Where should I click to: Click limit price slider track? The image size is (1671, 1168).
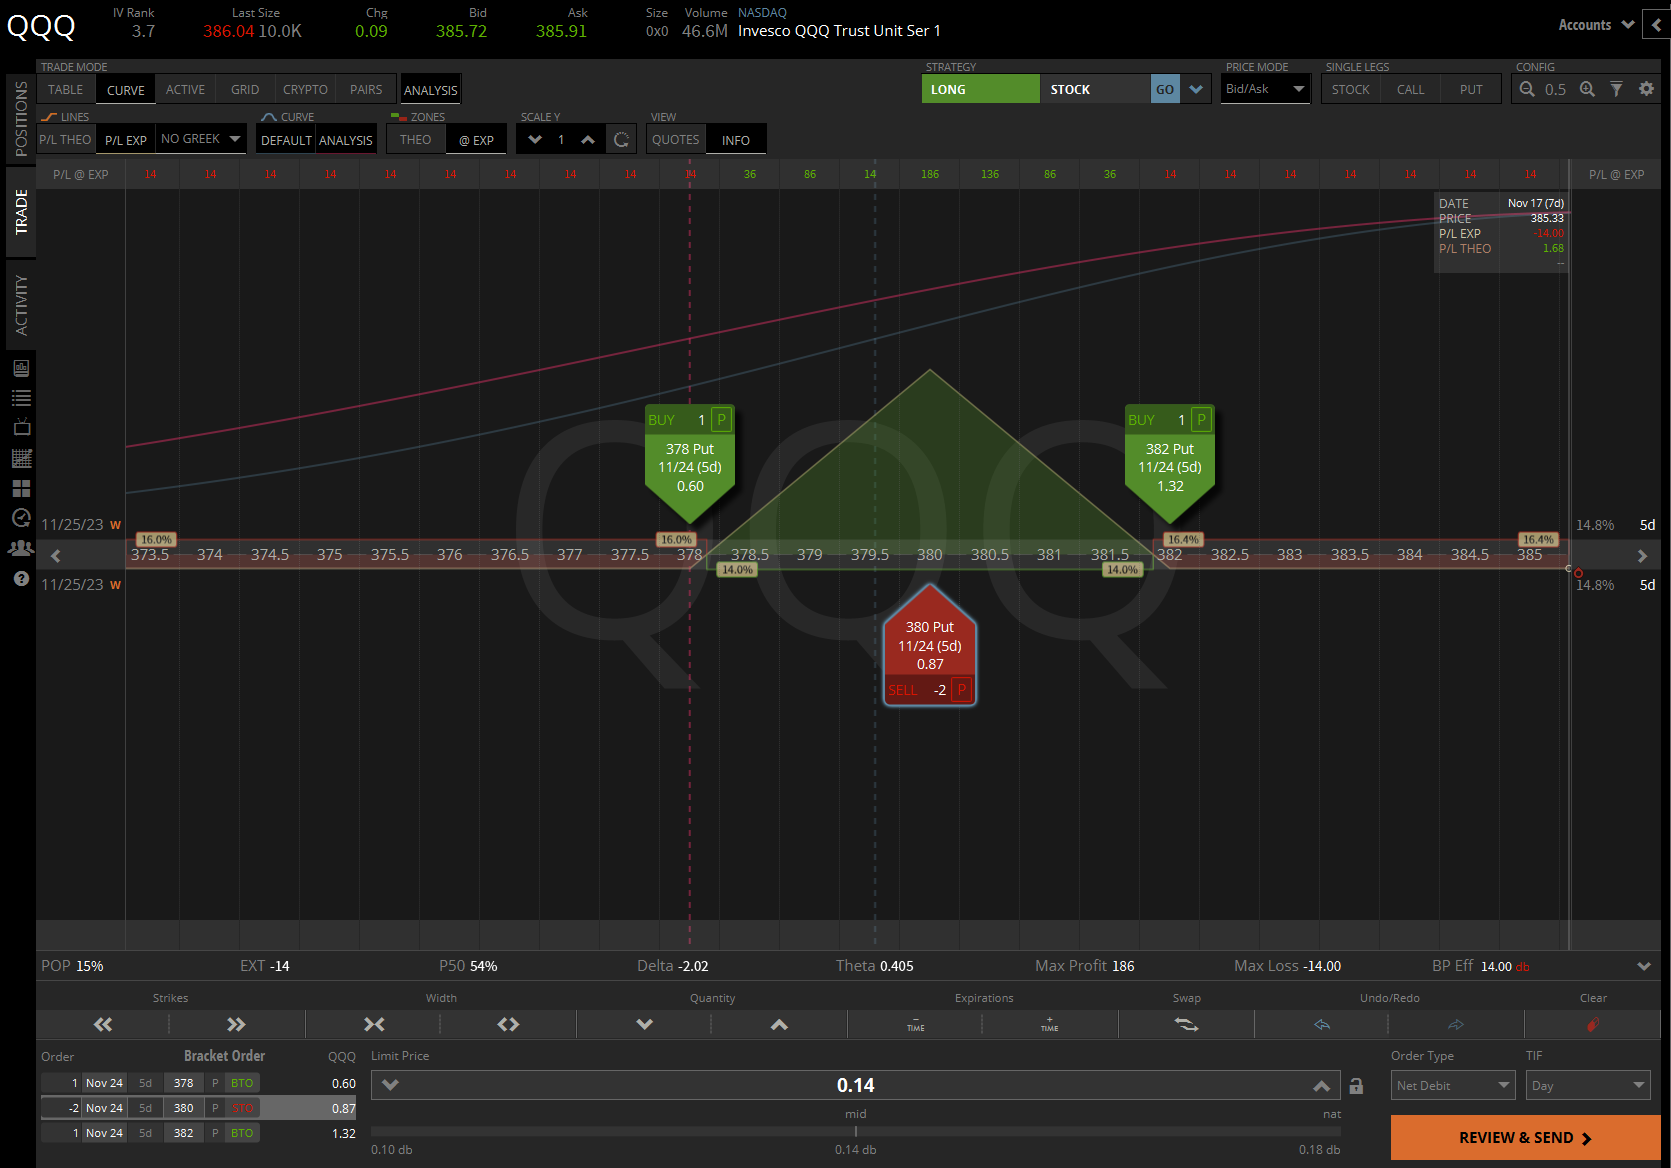[855, 1131]
